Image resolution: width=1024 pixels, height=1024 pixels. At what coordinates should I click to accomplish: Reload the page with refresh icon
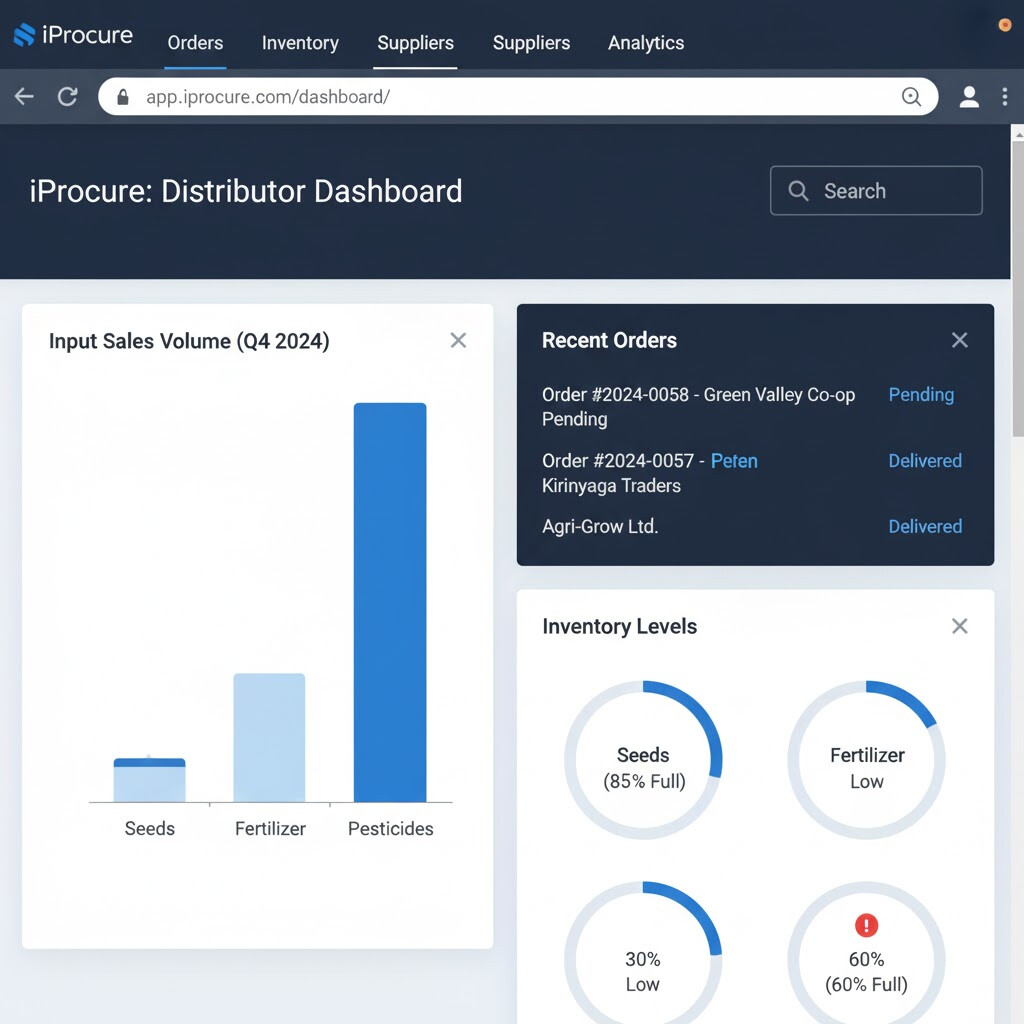[x=68, y=97]
